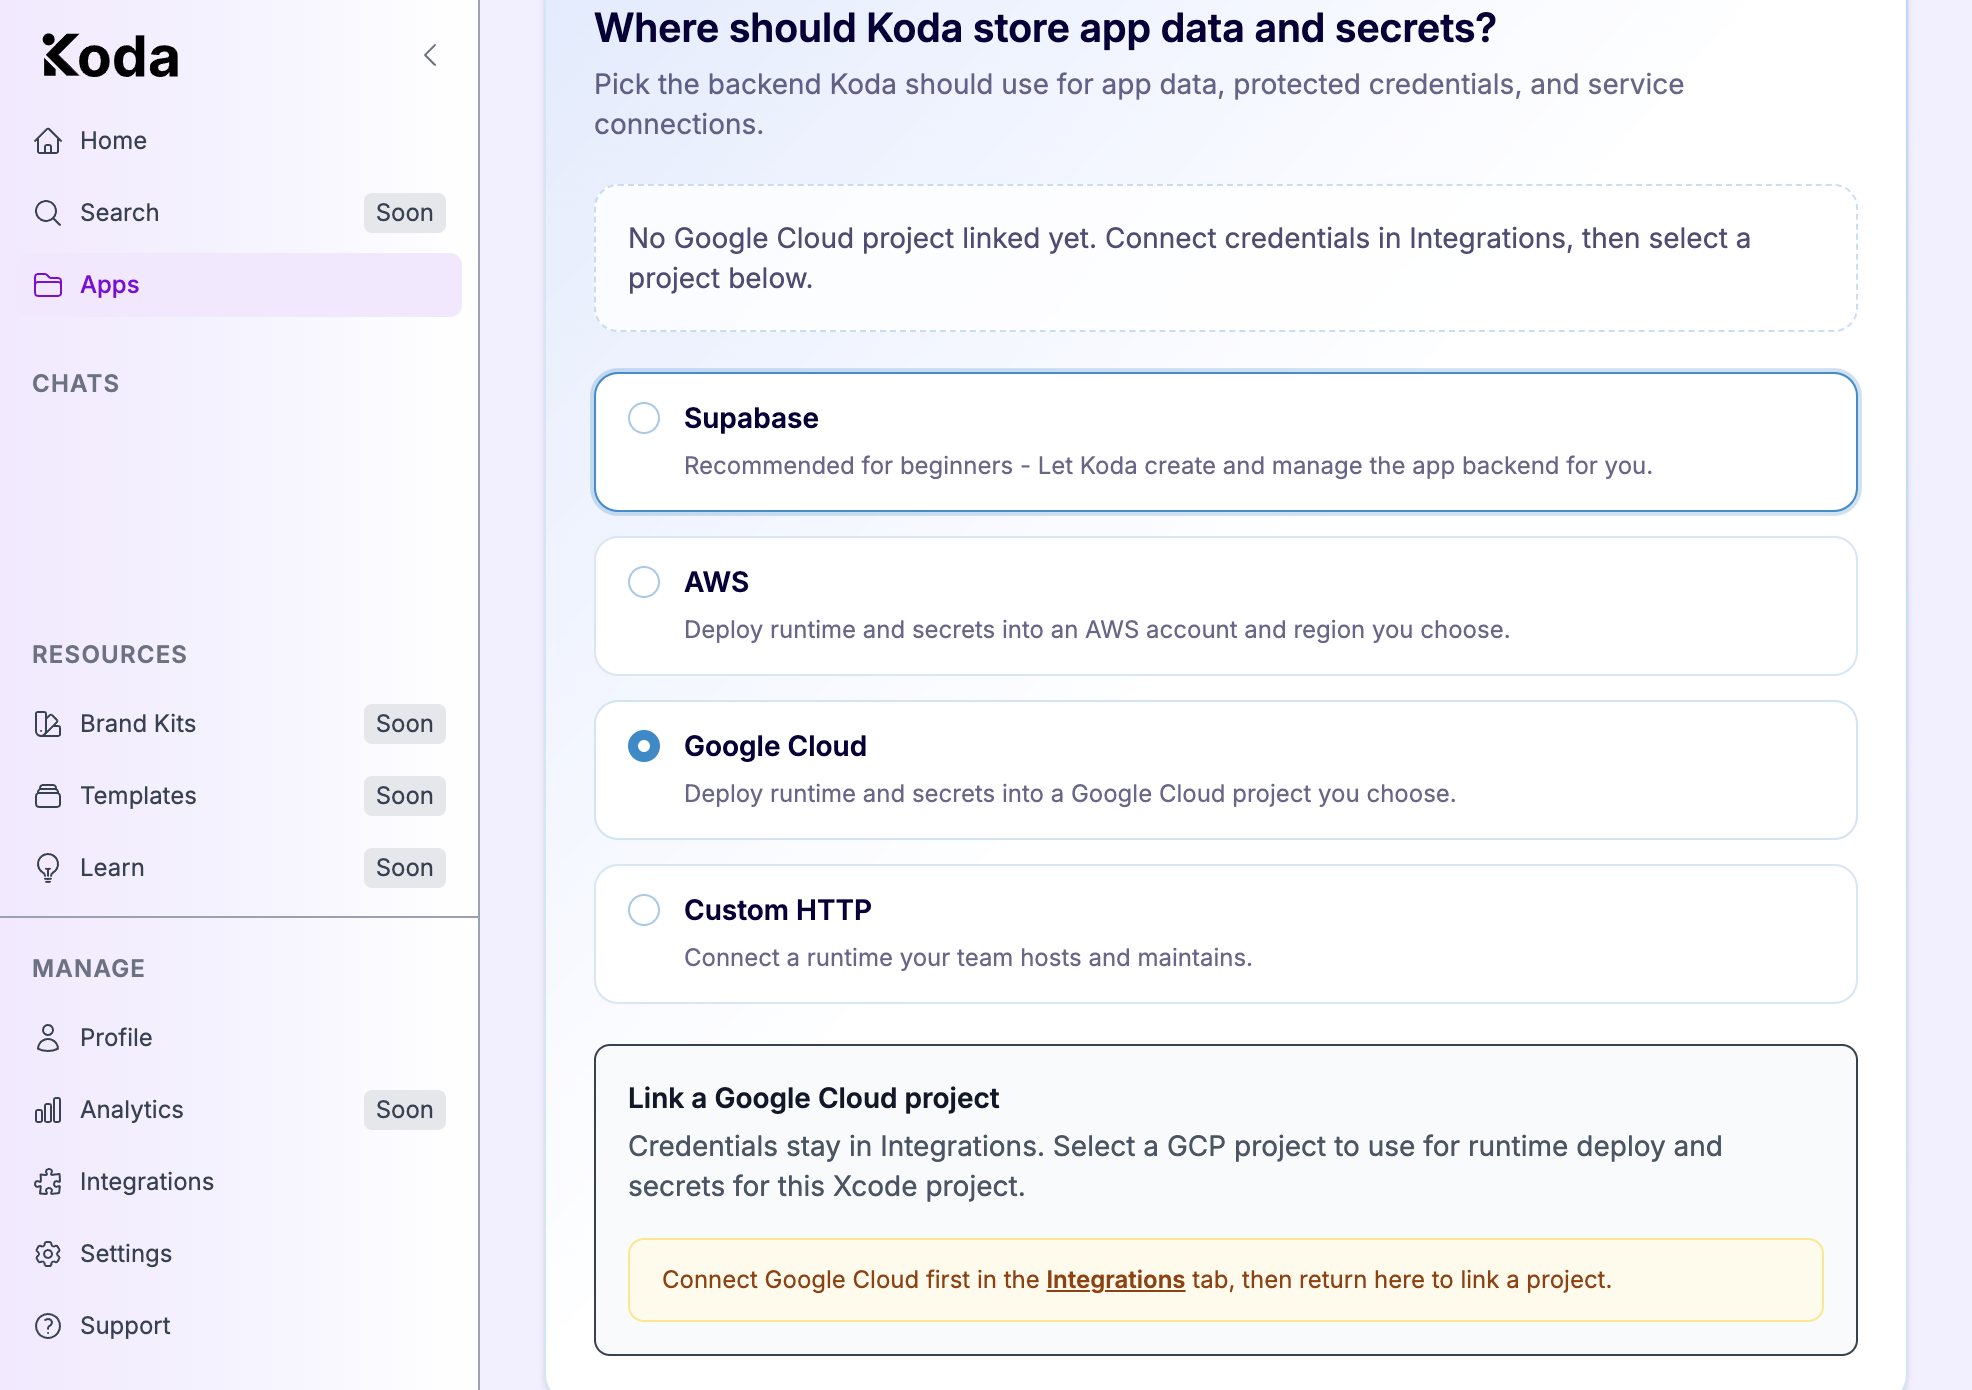Screen dimensions: 1972x1390
Task: Click the Templates stack icon
Action: point(48,796)
